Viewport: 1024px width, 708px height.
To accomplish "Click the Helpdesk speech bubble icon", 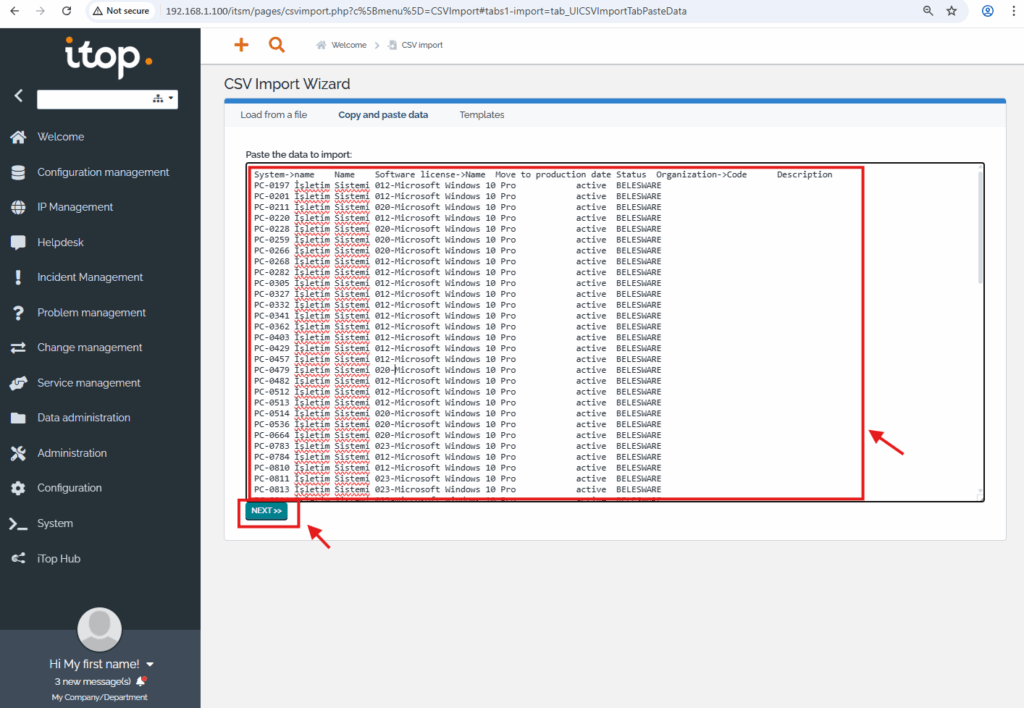I will (x=18, y=242).
